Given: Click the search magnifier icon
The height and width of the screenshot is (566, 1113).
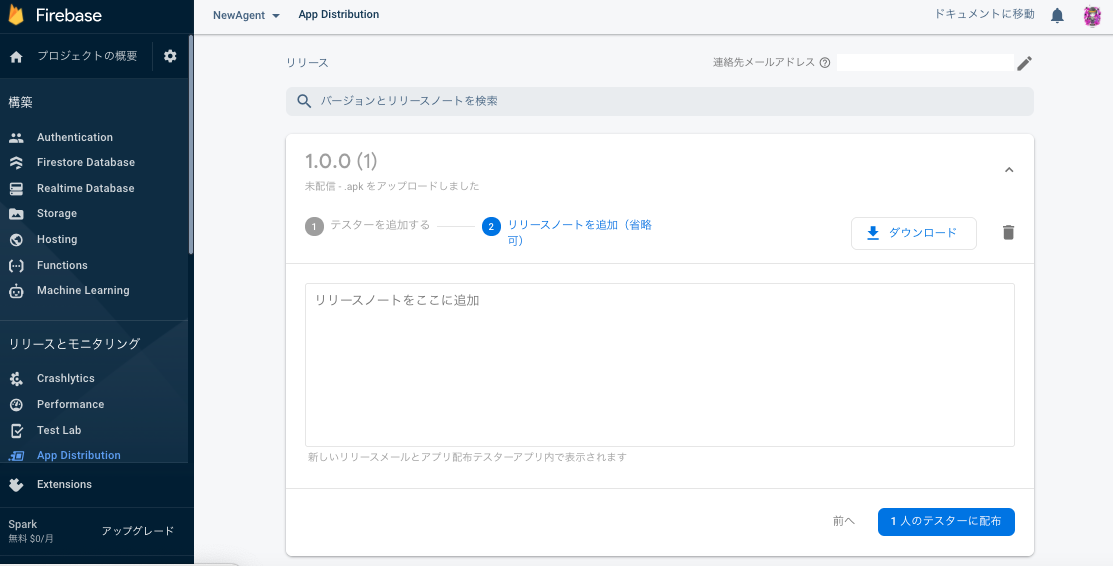Looking at the screenshot, I should tap(304, 101).
